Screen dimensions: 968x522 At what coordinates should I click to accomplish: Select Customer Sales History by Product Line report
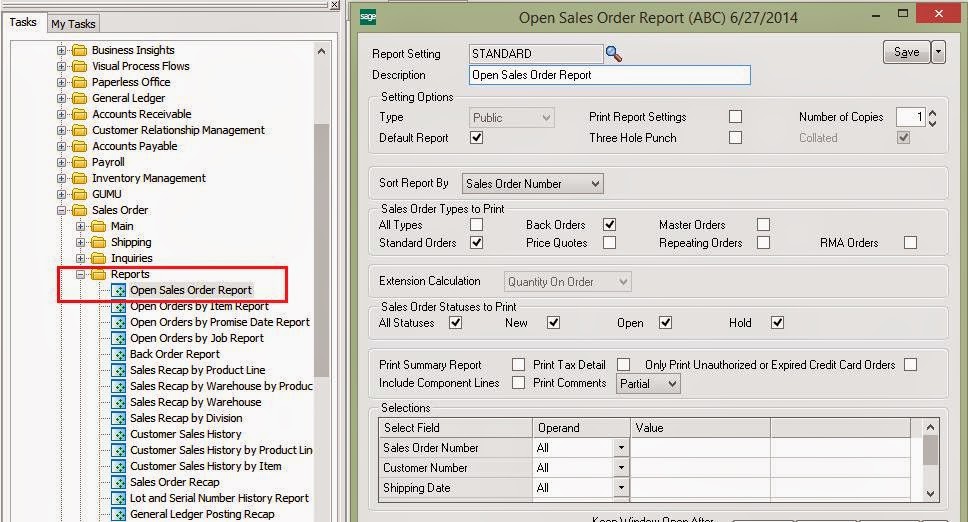click(x=221, y=450)
